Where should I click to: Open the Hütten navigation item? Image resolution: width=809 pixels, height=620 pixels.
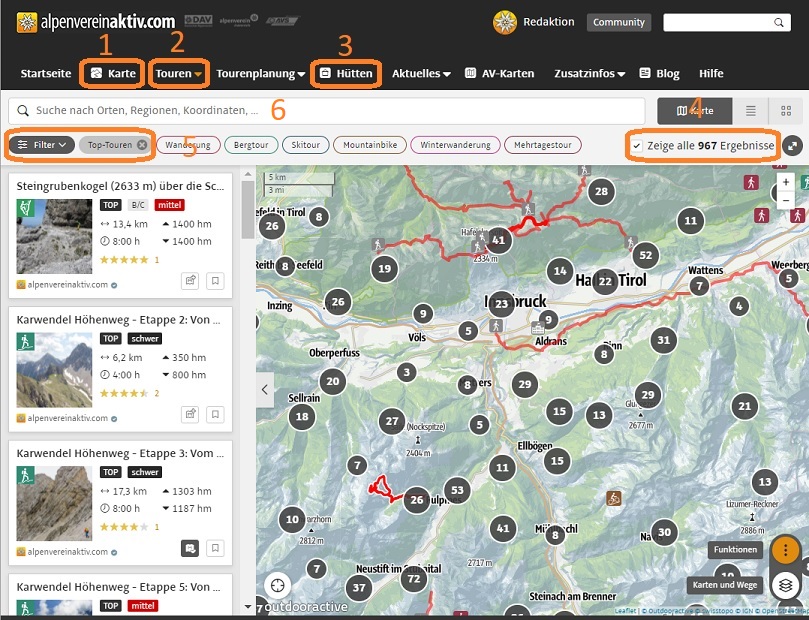[346, 73]
